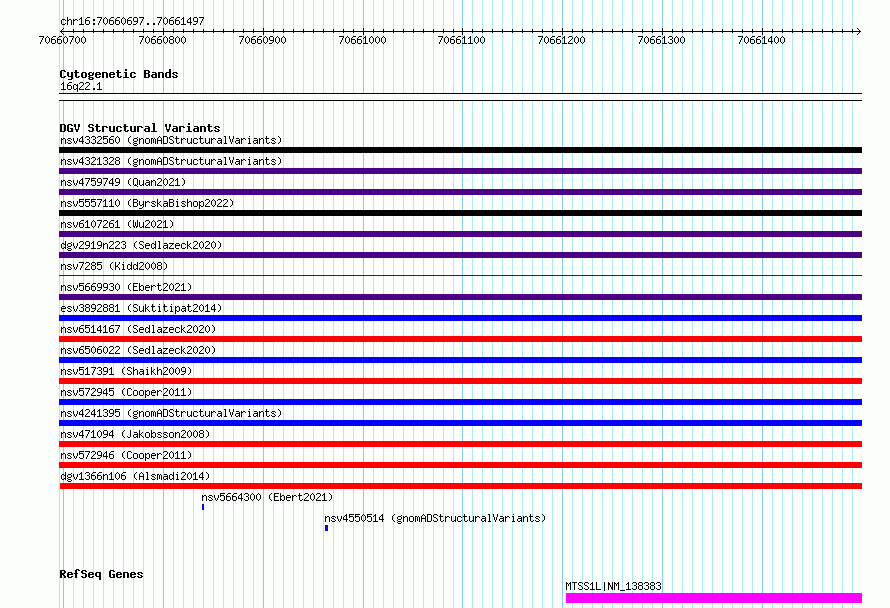Click the Cytogenetic Bands track heading
890x608 pixels.
pos(119,74)
